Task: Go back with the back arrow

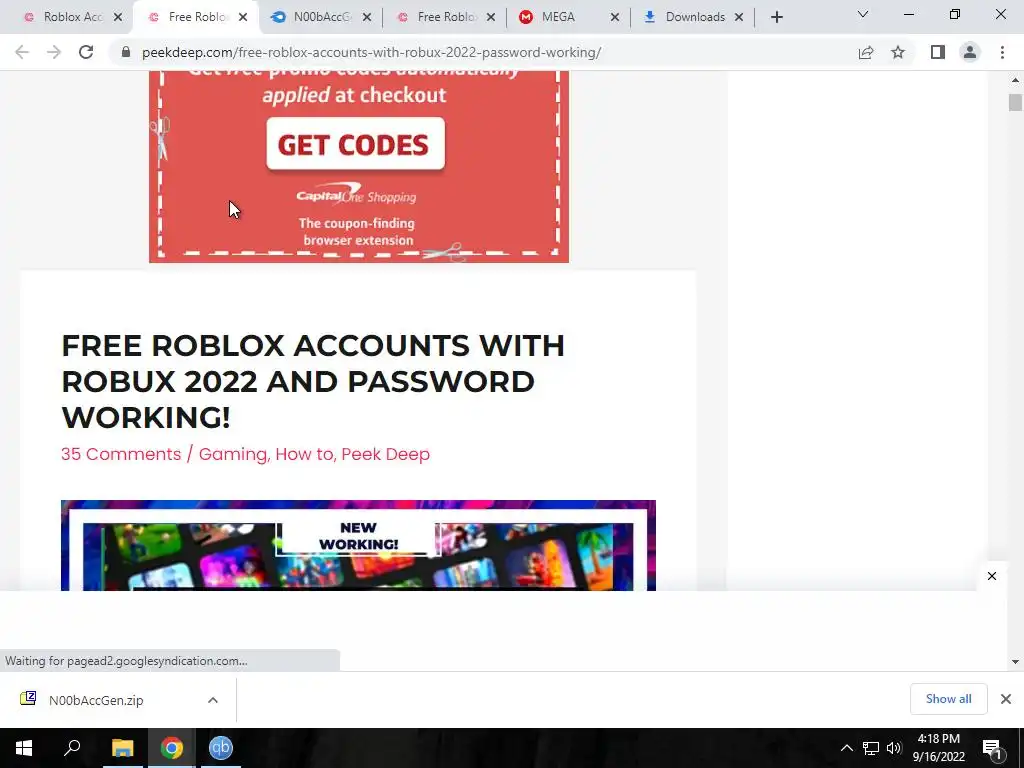Action: point(22,52)
